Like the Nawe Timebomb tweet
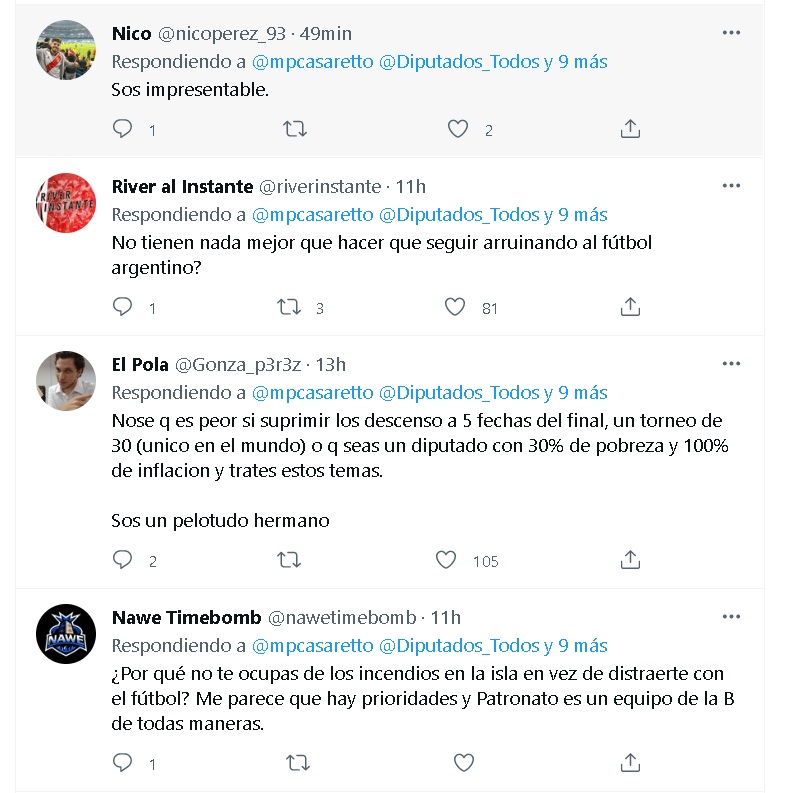 (x=464, y=763)
